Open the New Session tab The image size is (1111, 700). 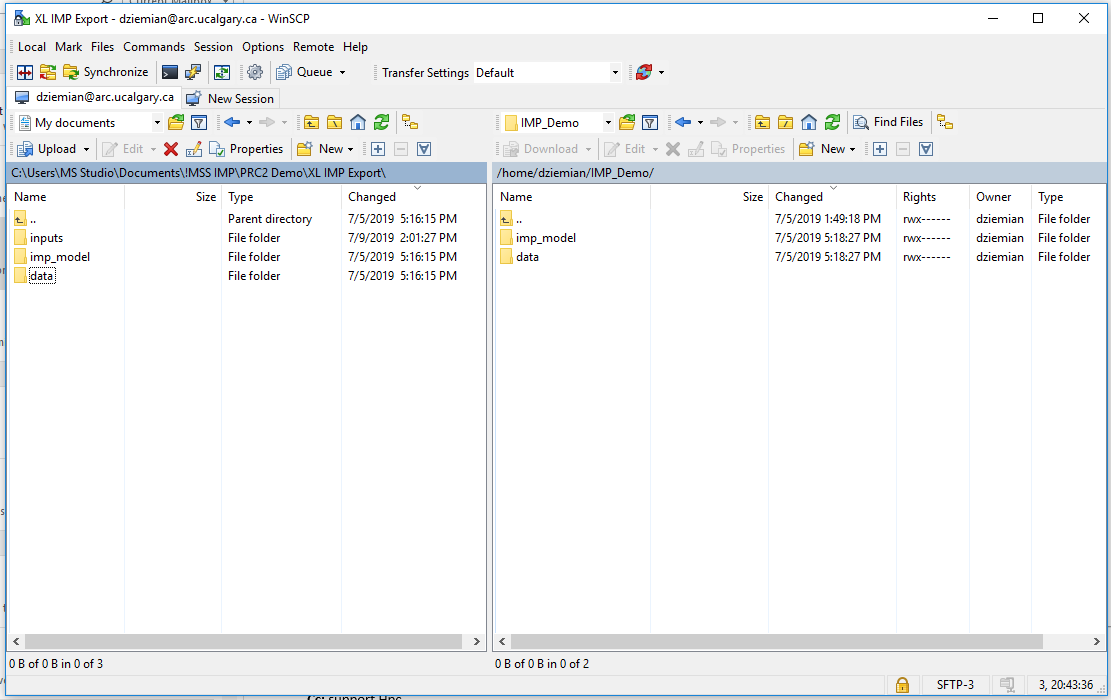coord(230,98)
